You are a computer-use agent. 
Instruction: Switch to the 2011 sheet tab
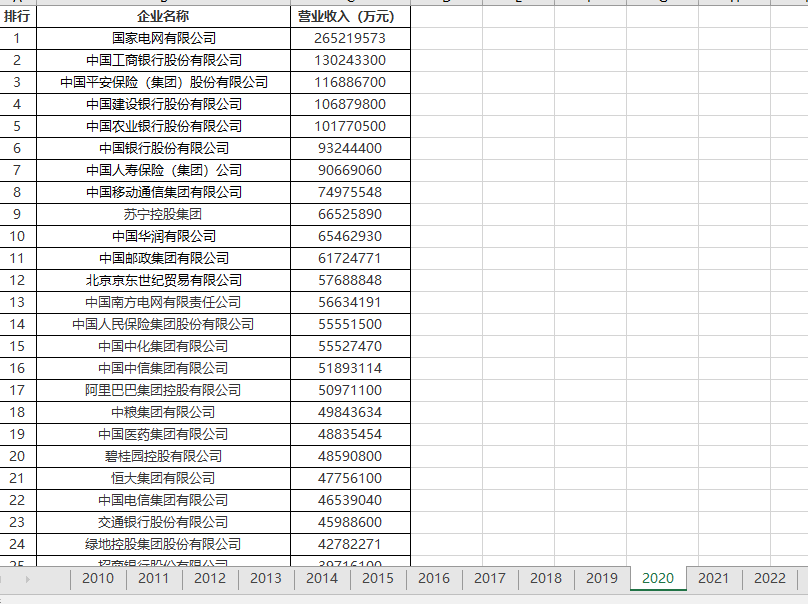[x=154, y=578]
